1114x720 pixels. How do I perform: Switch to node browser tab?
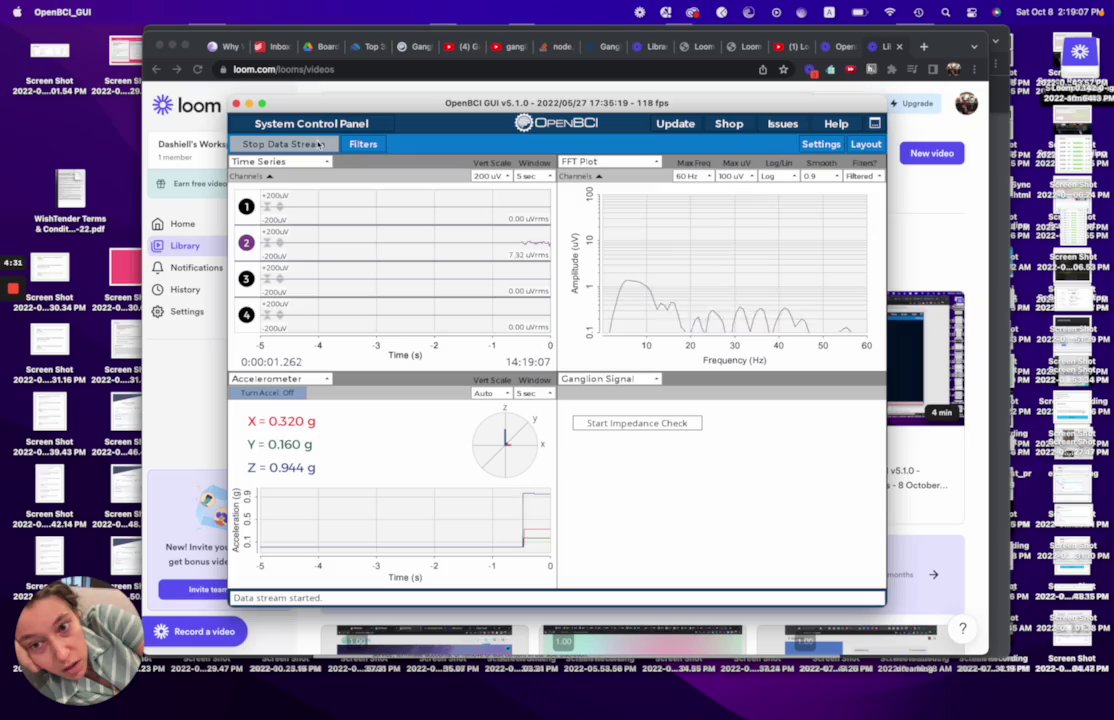pyautogui.click(x=556, y=47)
